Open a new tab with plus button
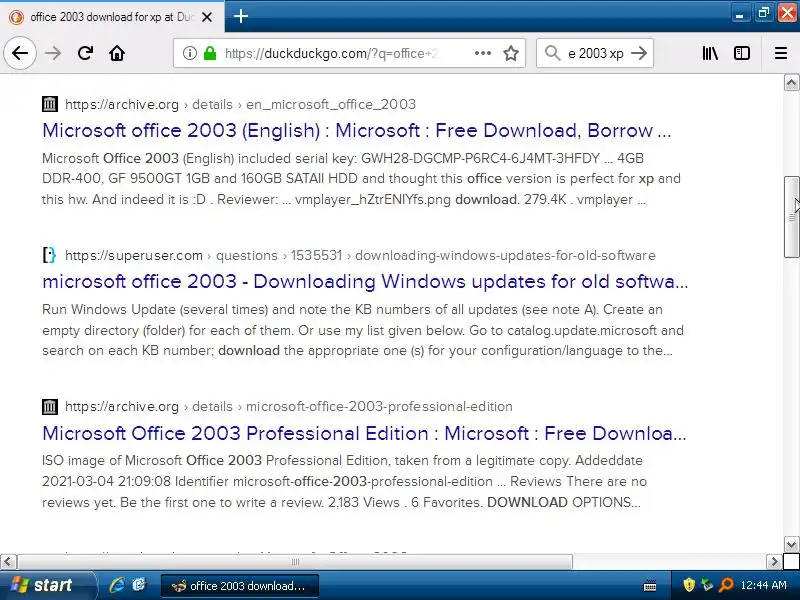800x600 pixels. tap(241, 16)
